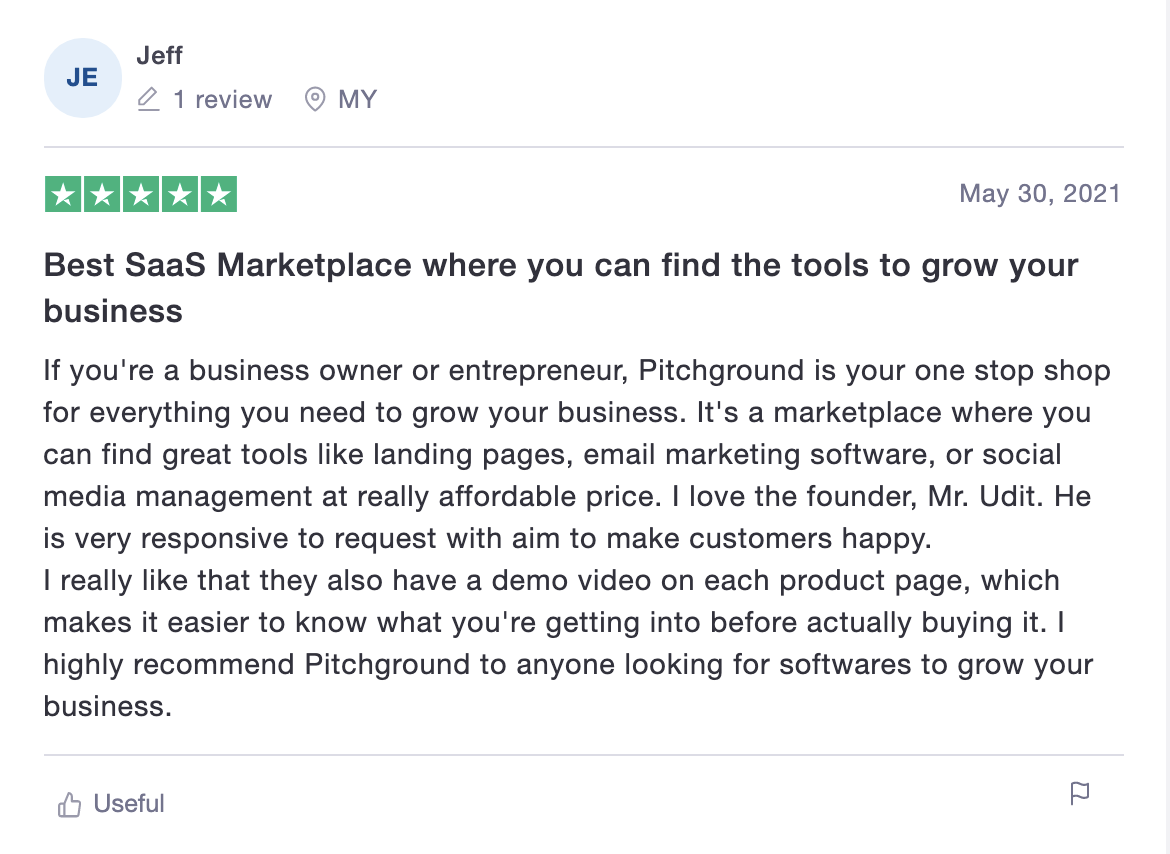Click the thumbs-up icon beside Useful
This screenshot has height=854, width=1170.
tap(69, 804)
